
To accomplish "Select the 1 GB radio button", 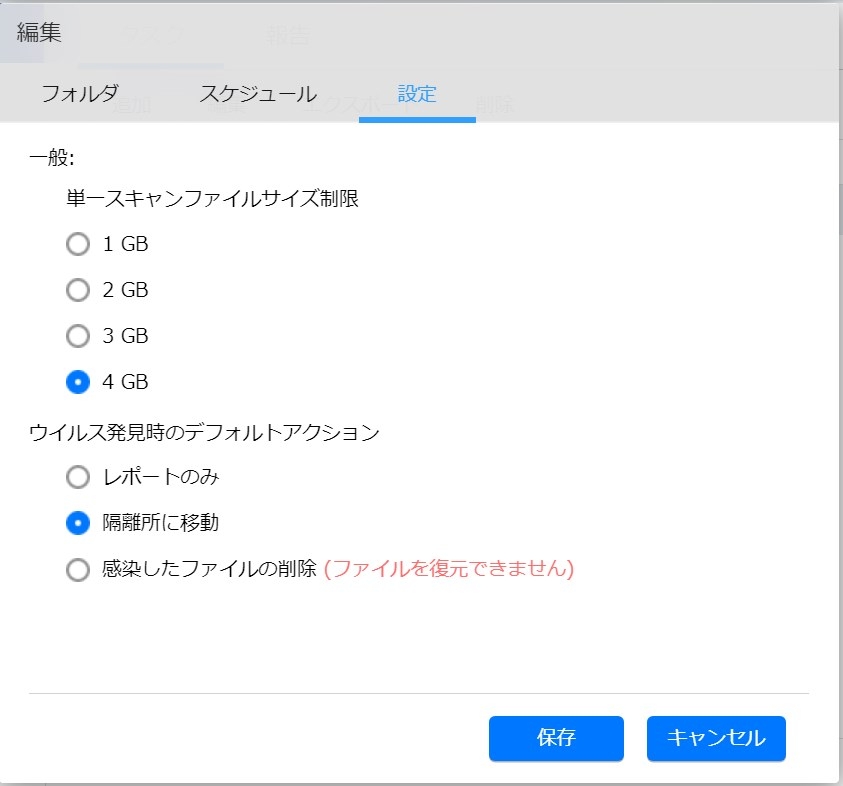I will pos(78,244).
